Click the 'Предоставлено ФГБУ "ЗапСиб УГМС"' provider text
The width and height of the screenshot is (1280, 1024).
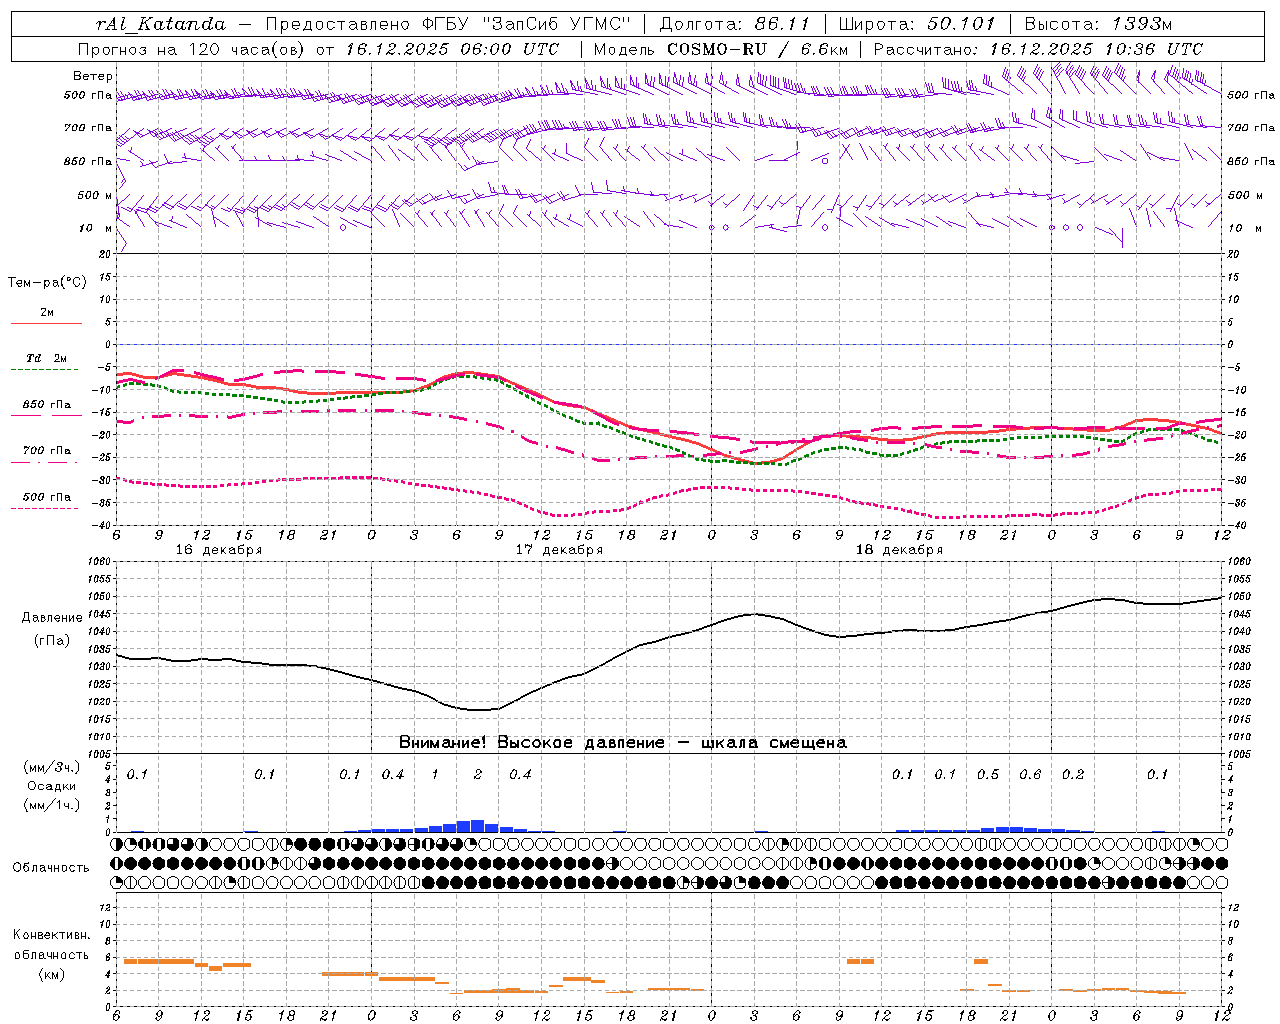point(446,23)
